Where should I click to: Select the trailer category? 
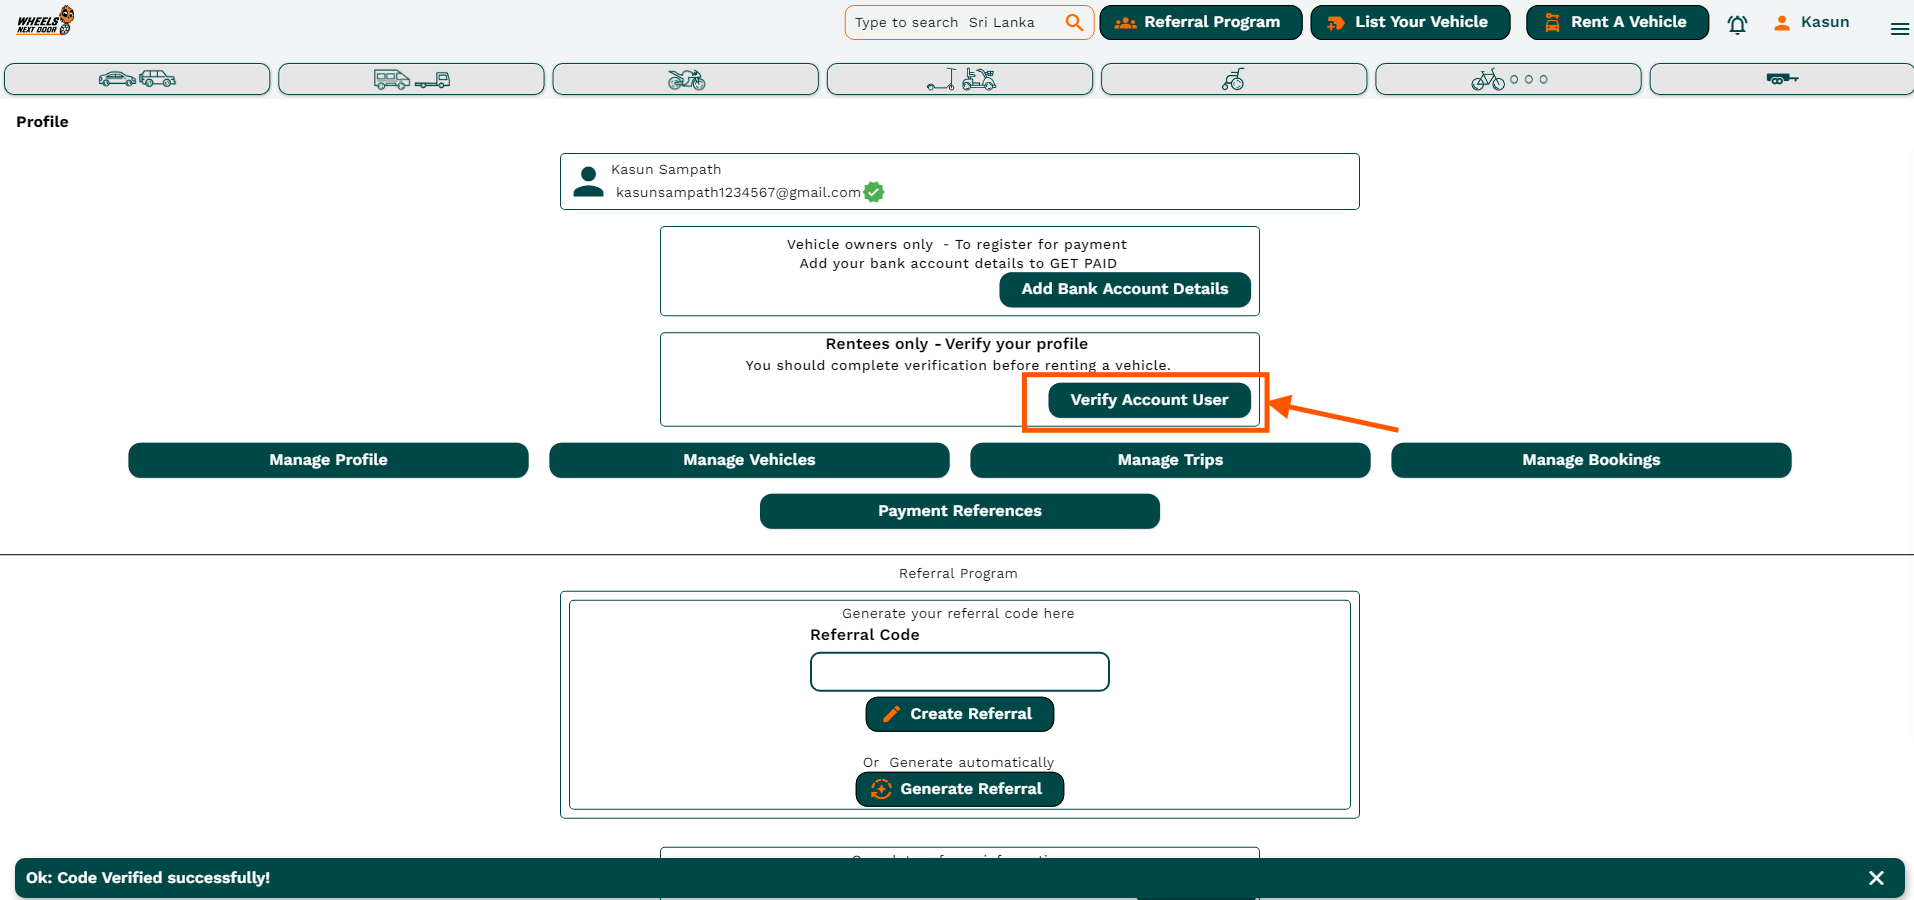1781,79
